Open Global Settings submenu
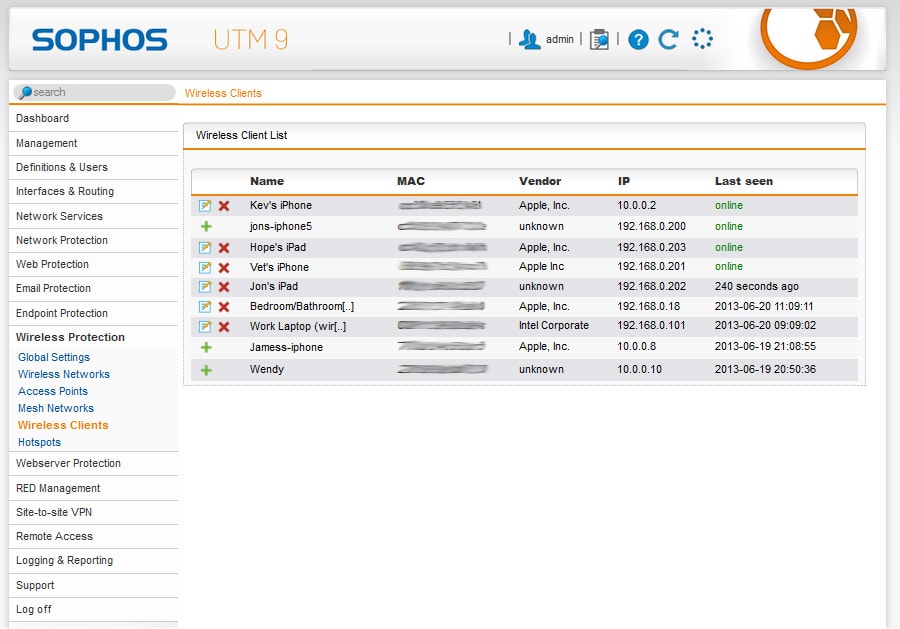Image resolution: width=900 pixels, height=629 pixels. (54, 358)
